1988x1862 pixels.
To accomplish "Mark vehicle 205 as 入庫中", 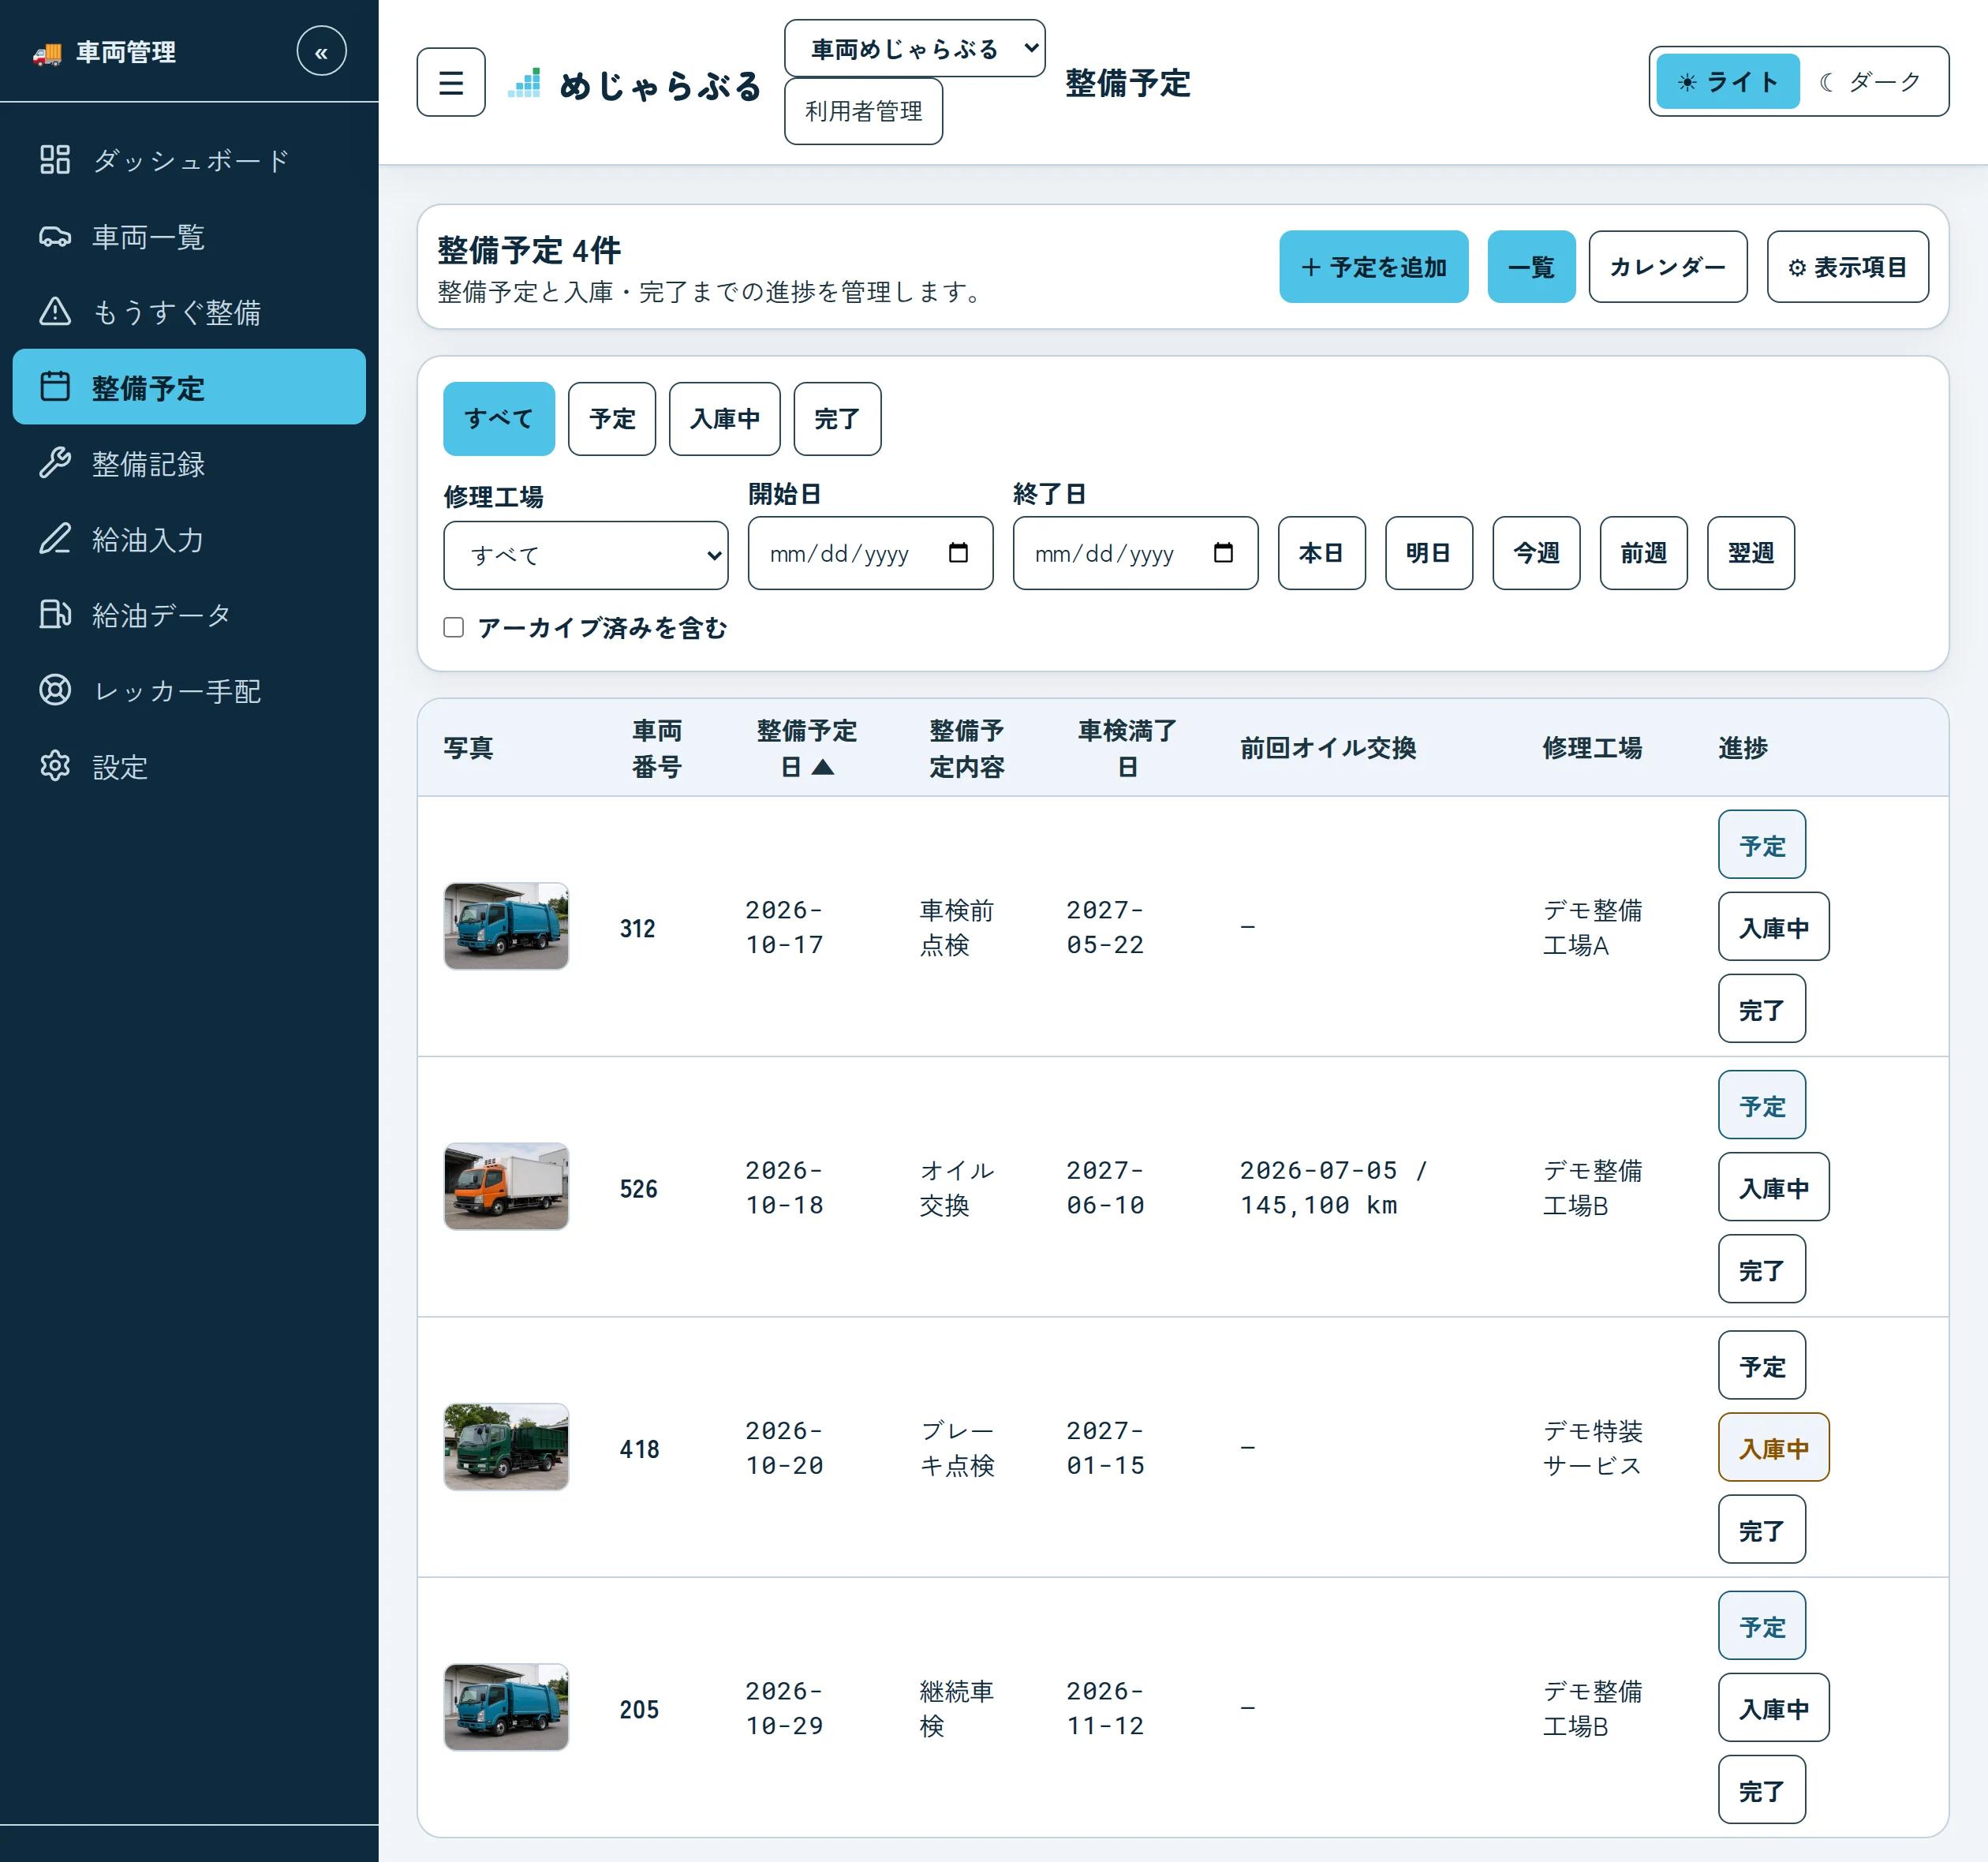I will point(1773,1708).
